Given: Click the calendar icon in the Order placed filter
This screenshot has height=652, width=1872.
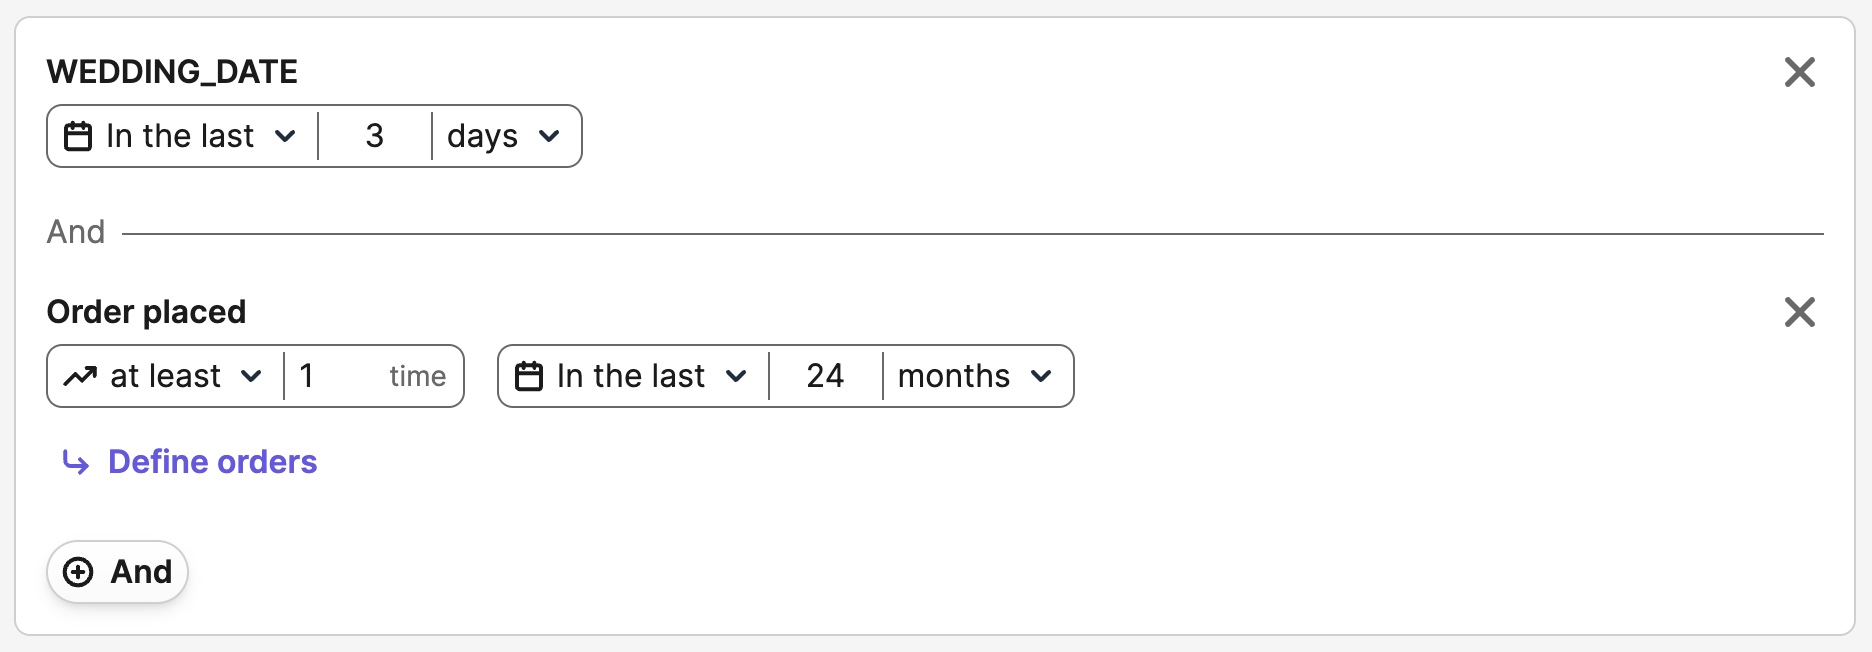Looking at the screenshot, I should tap(529, 376).
